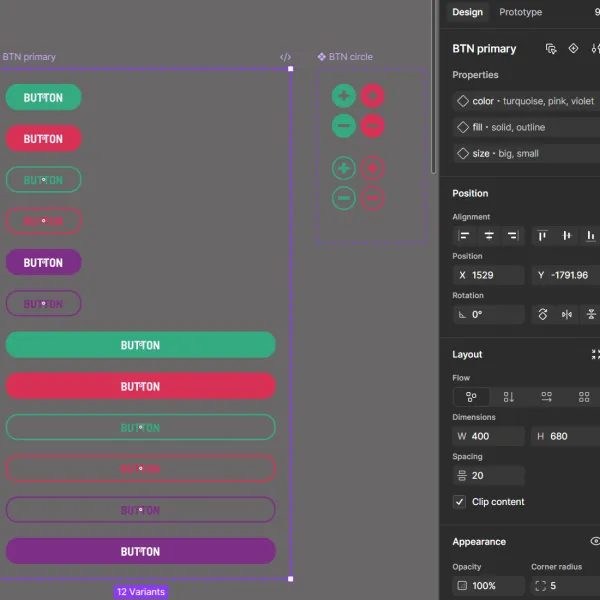Image resolution: width=600 pixels, height=600 pixels.
Task: Open the code view icon above BTN primary
Action: click(x=285, y=57)
